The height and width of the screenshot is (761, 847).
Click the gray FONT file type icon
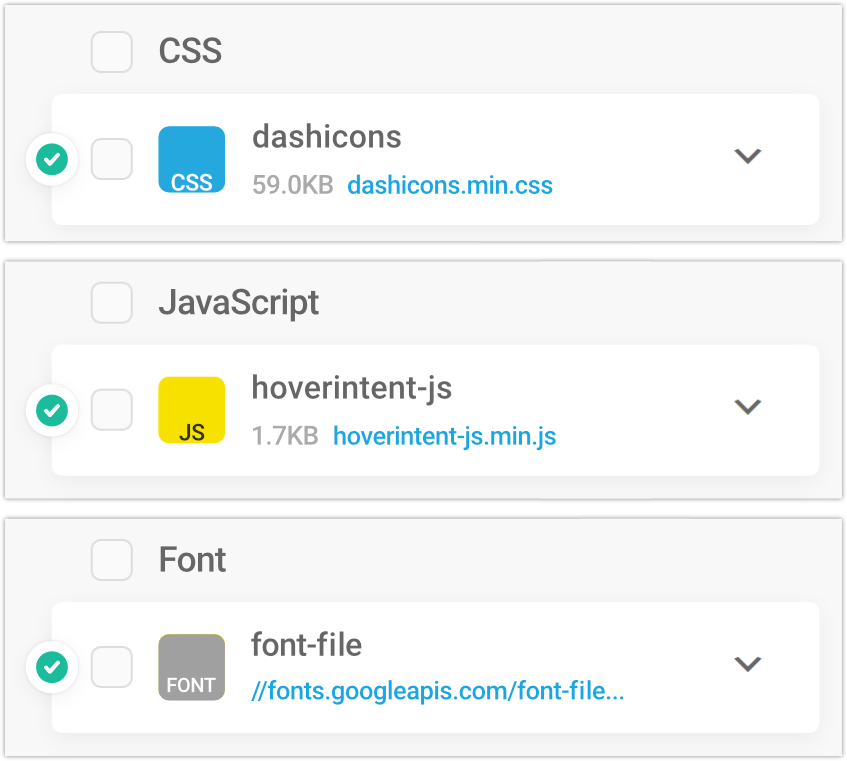tap(191, 667)
